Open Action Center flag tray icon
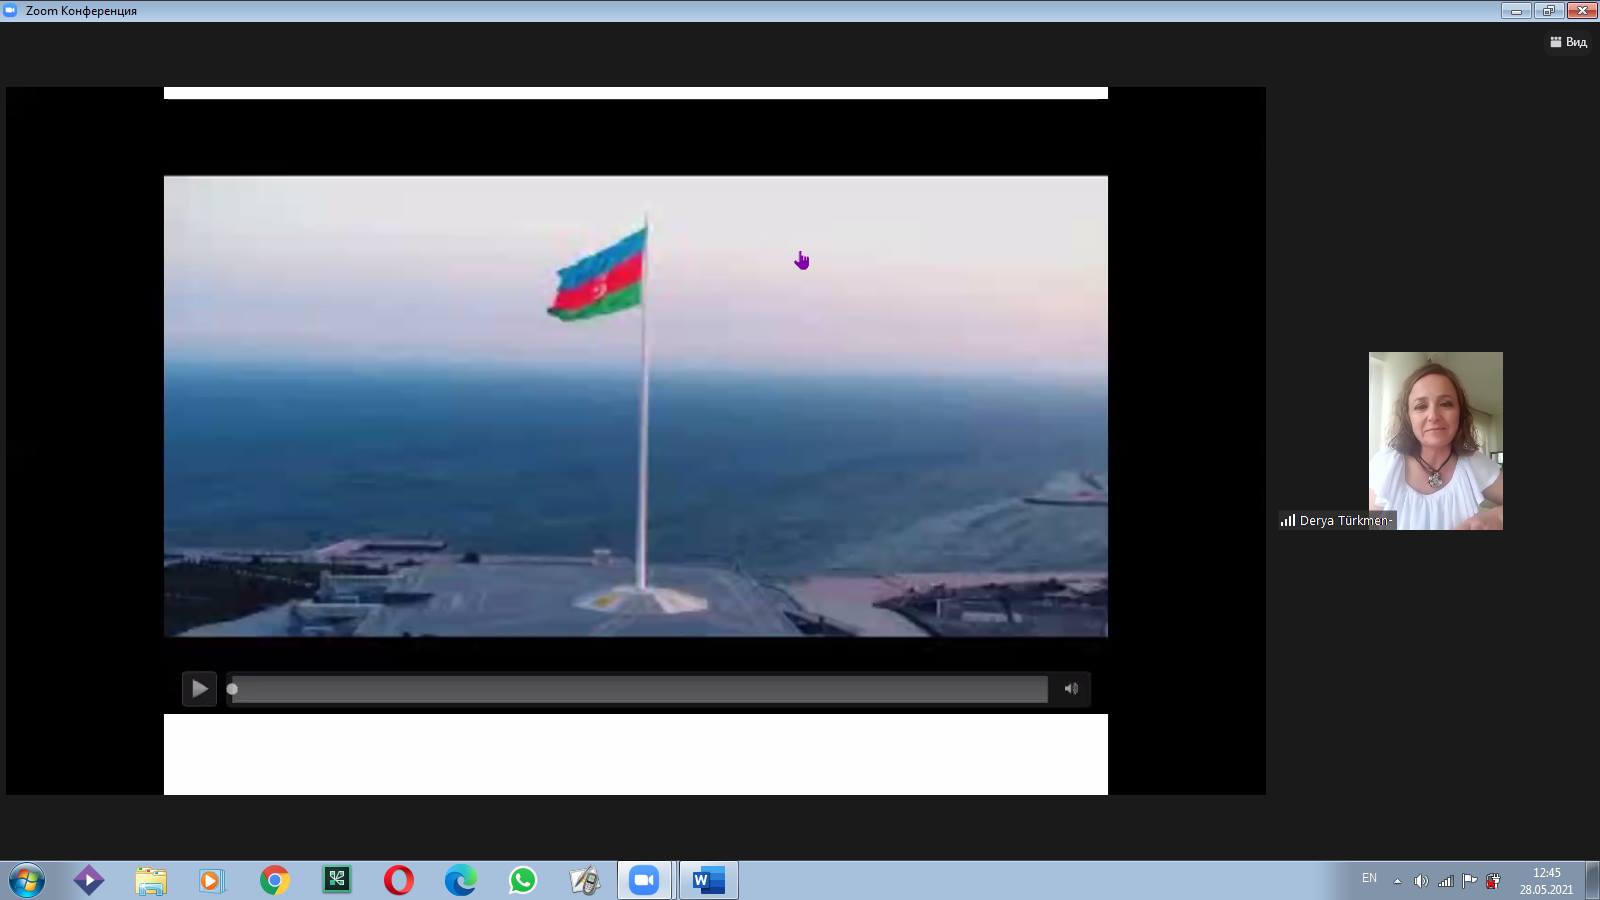Screen dimensions: 1600x900 pyautogui.click(x=1469, y=881)
